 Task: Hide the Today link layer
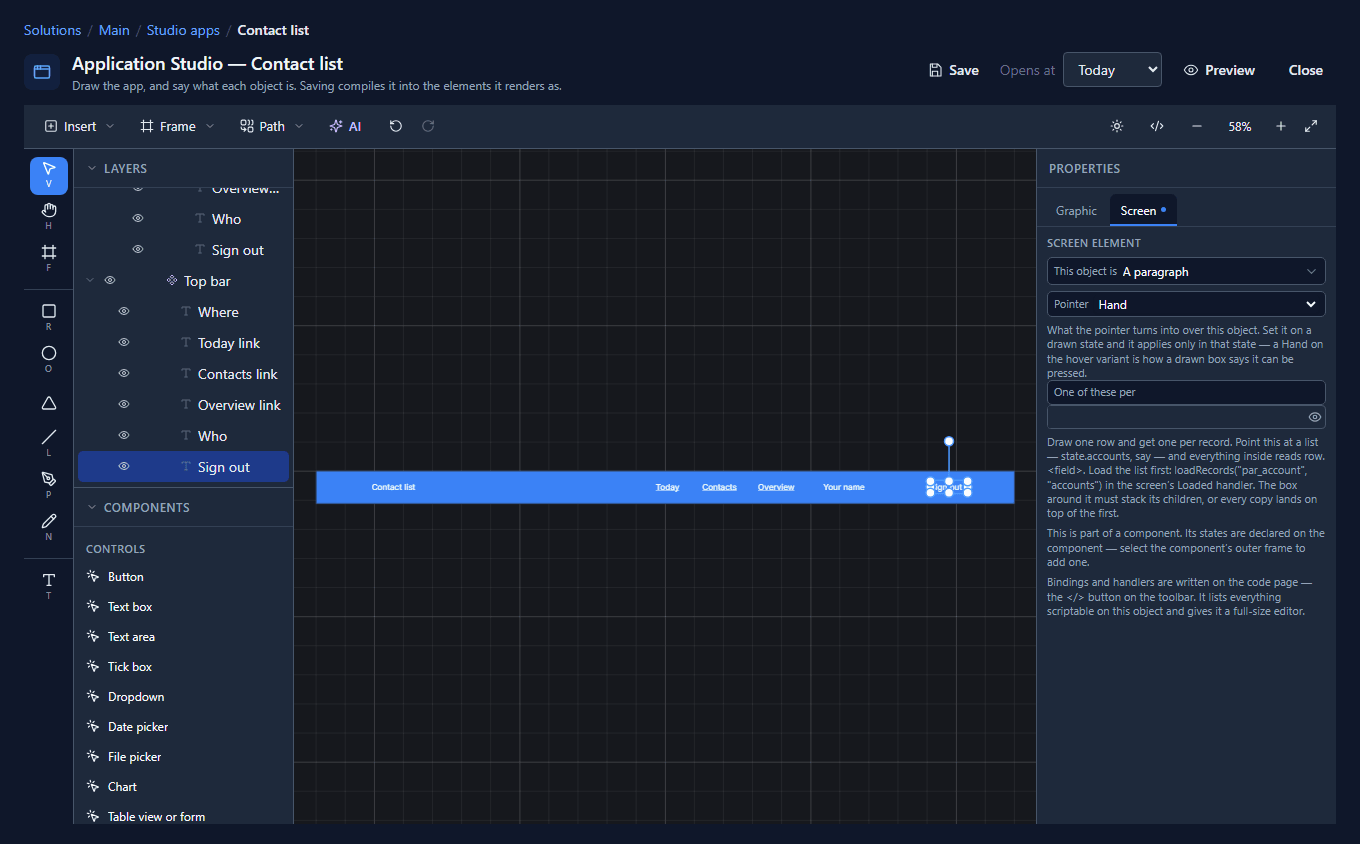tap(124, 343)
